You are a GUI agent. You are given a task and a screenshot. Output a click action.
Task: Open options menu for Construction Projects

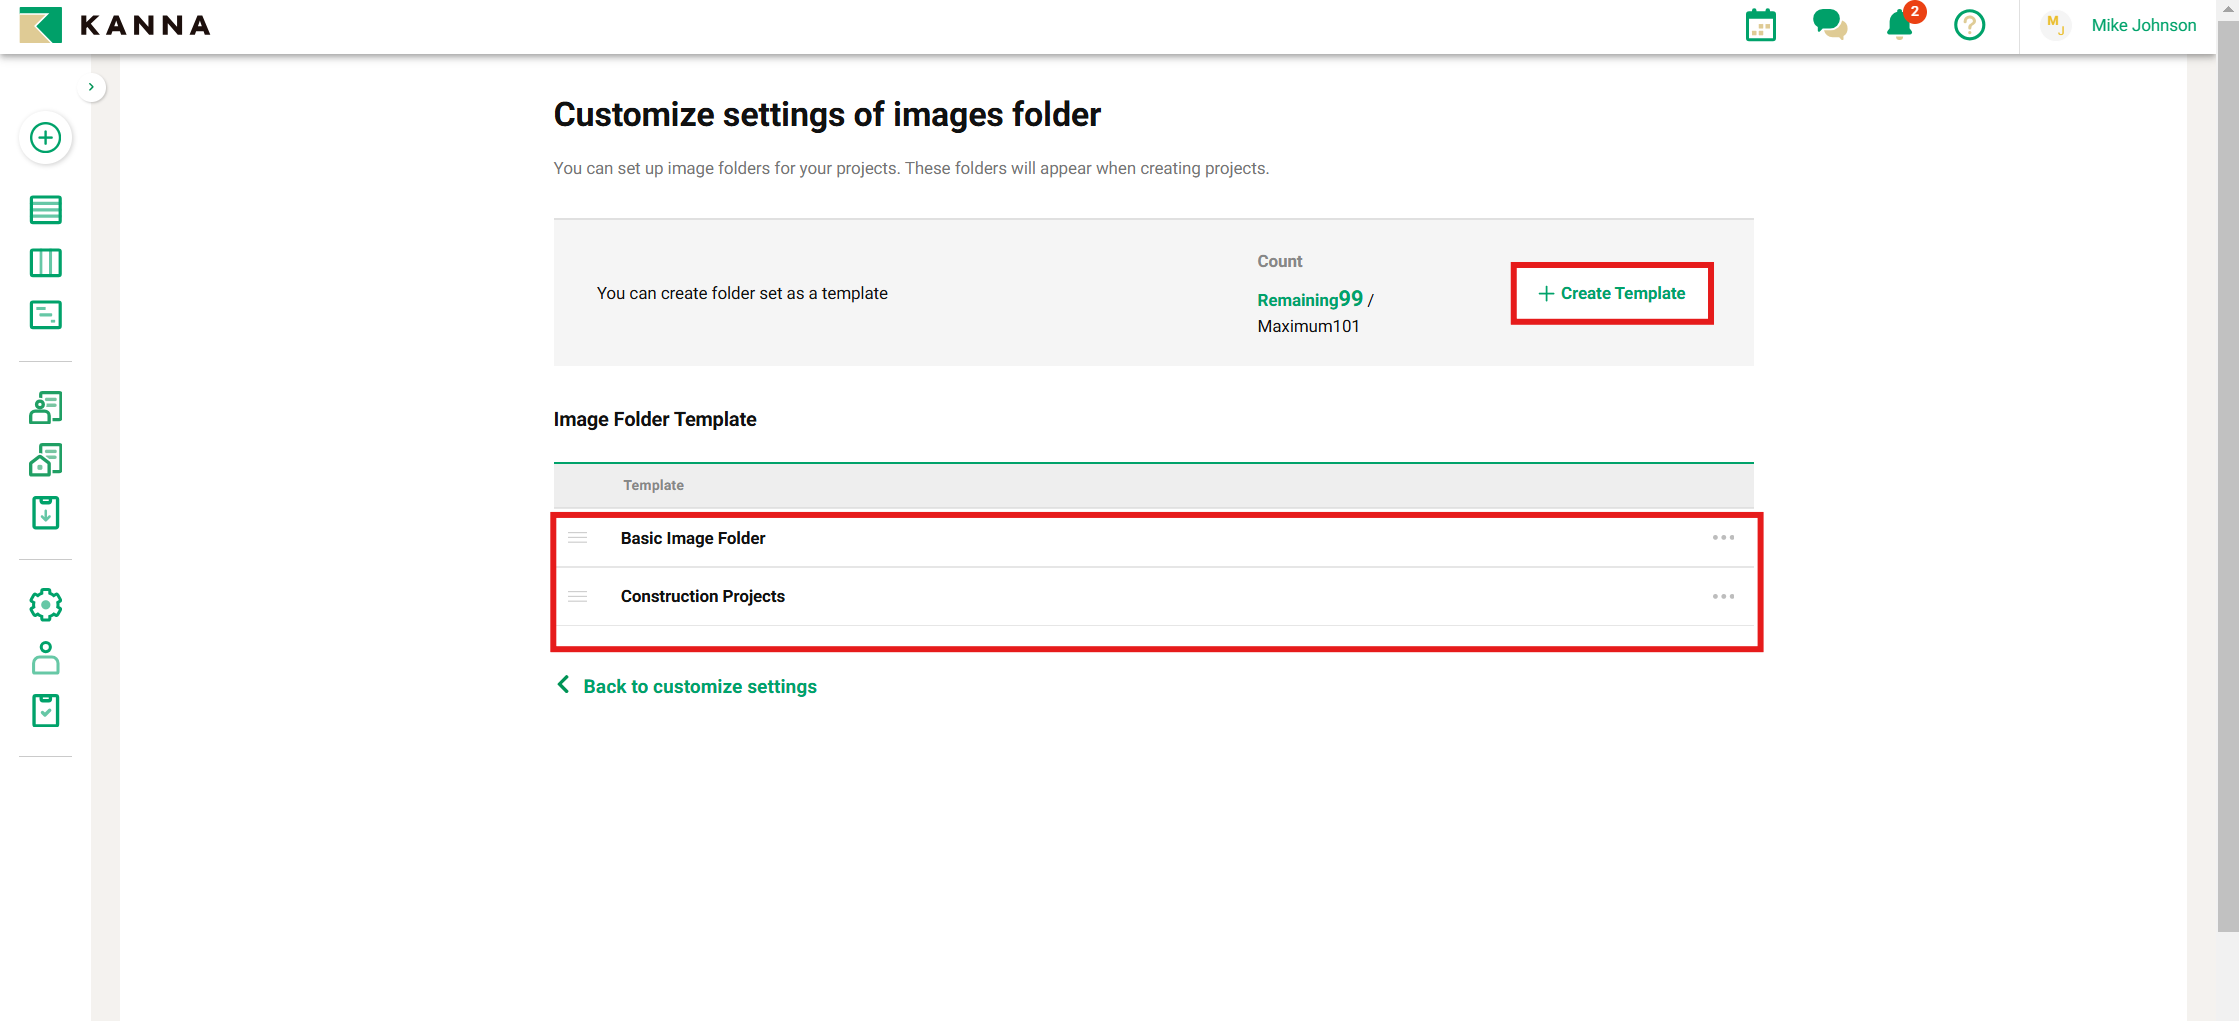tap(1722, 596)
